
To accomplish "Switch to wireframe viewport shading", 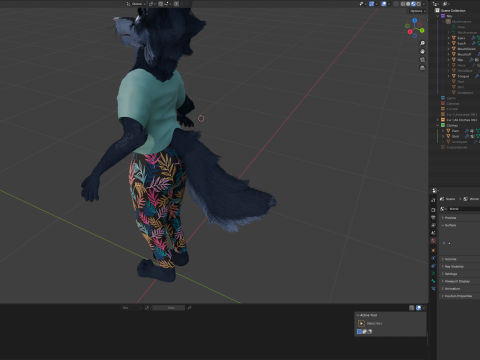I will pos(403,4).
